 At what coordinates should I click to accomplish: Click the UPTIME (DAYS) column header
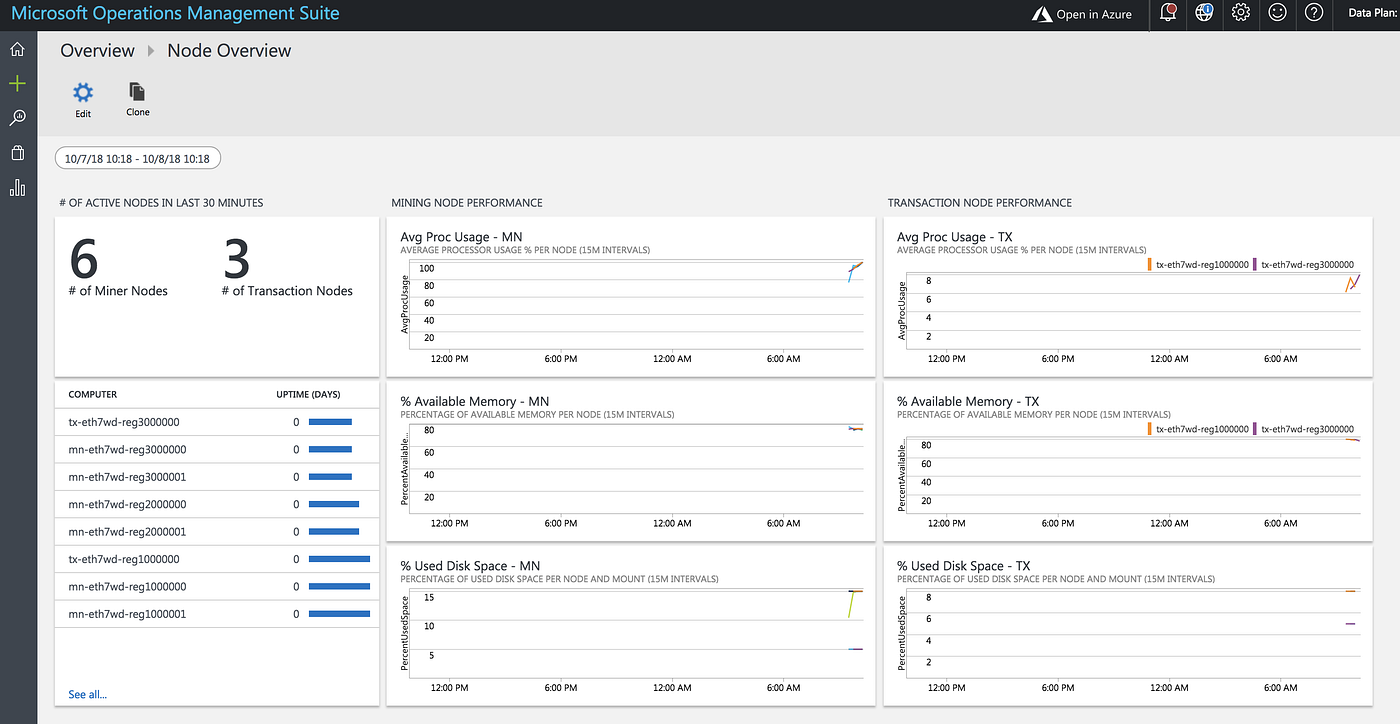(308, 395)
